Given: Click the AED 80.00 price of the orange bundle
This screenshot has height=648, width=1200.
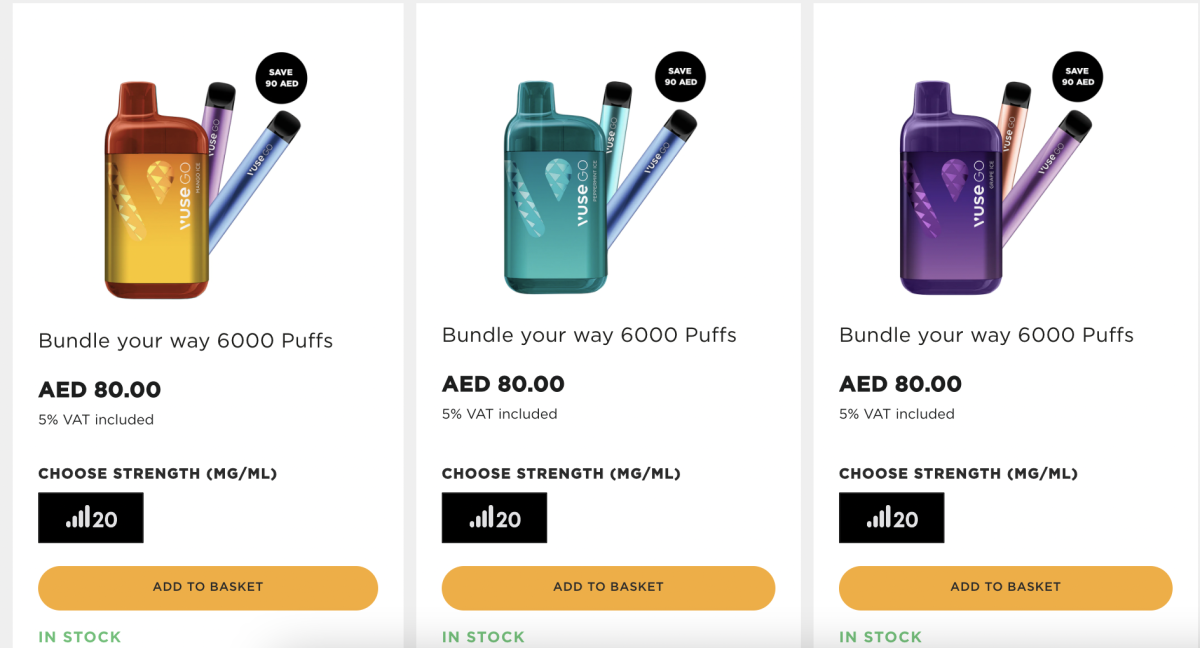Looking at the screenshot, I should click(99, 390).
